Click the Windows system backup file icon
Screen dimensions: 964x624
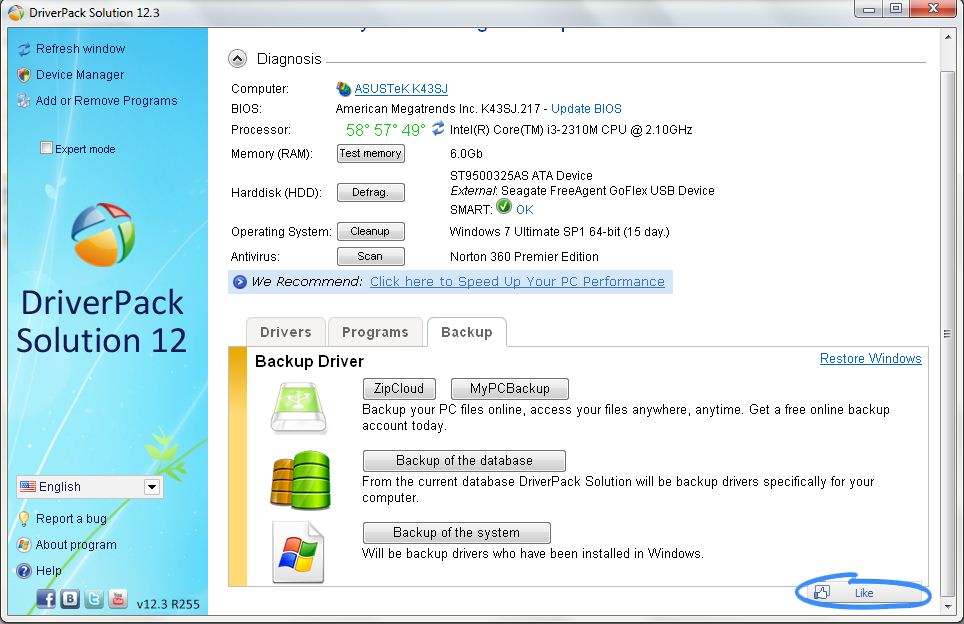298,552
